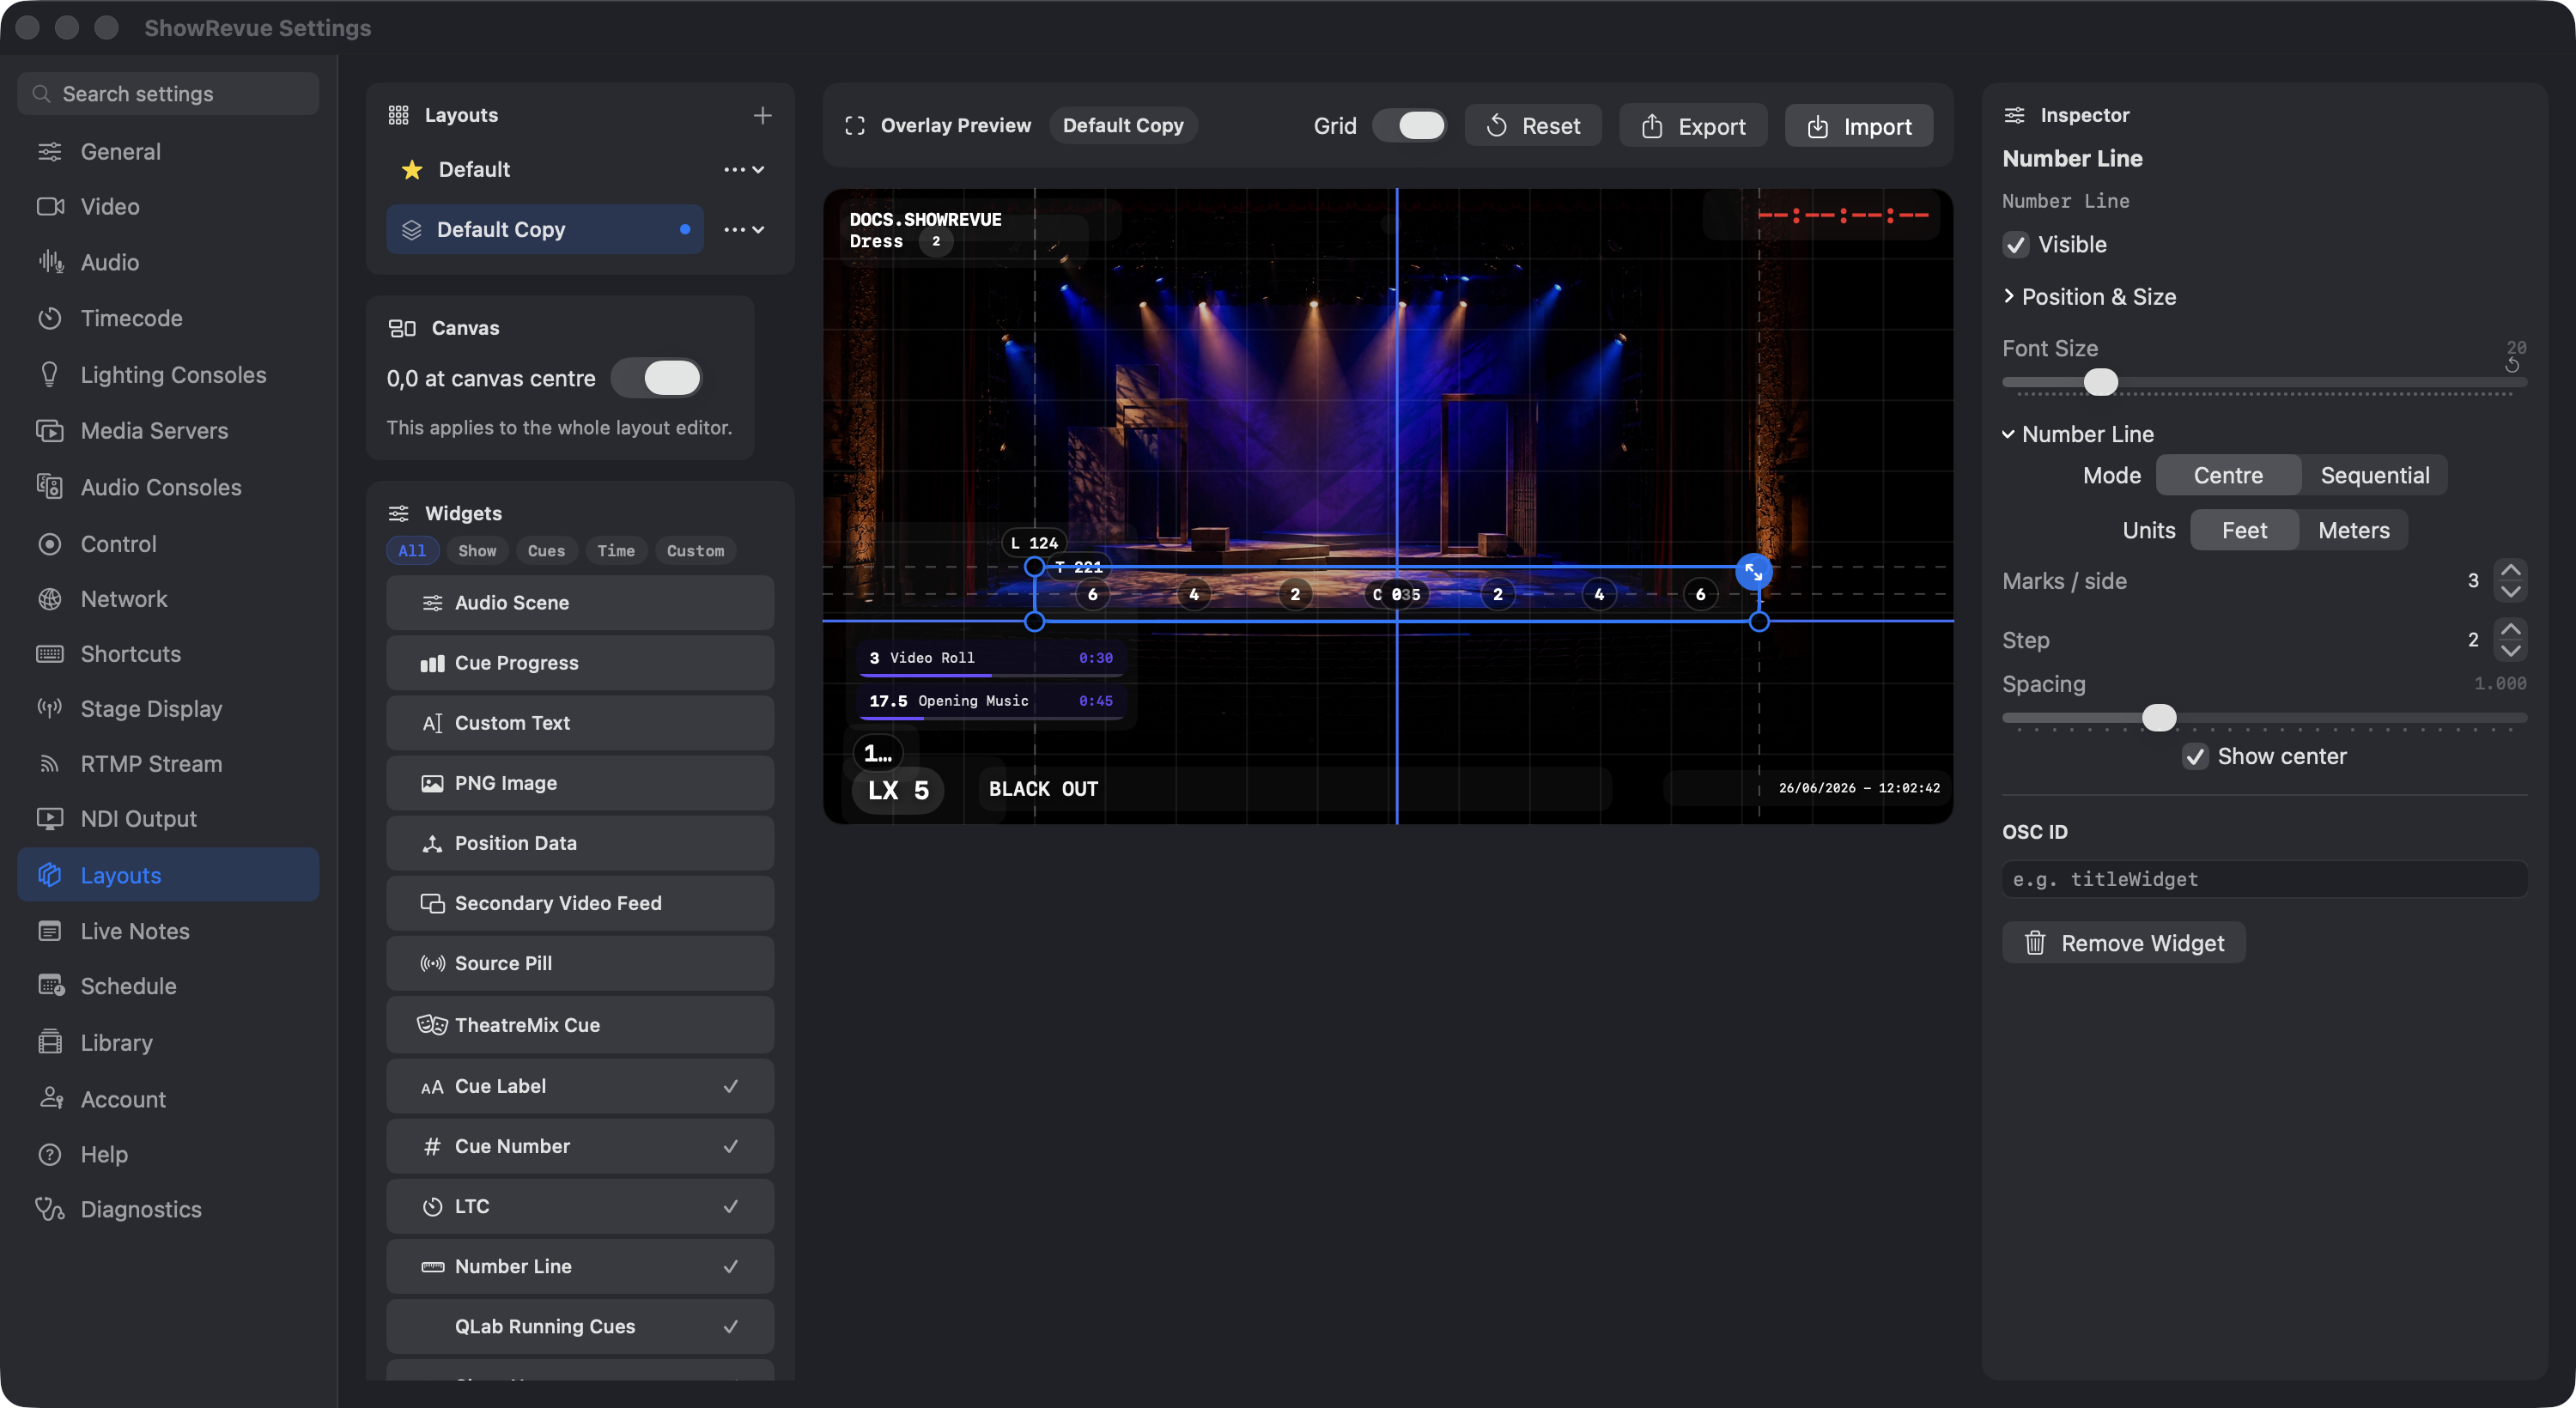Open the Layouts settings page
2576x1408 pixels.
click(168, 875)
